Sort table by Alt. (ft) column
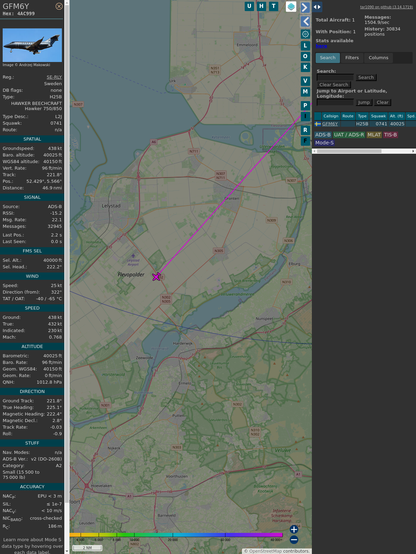 [396, 116]
